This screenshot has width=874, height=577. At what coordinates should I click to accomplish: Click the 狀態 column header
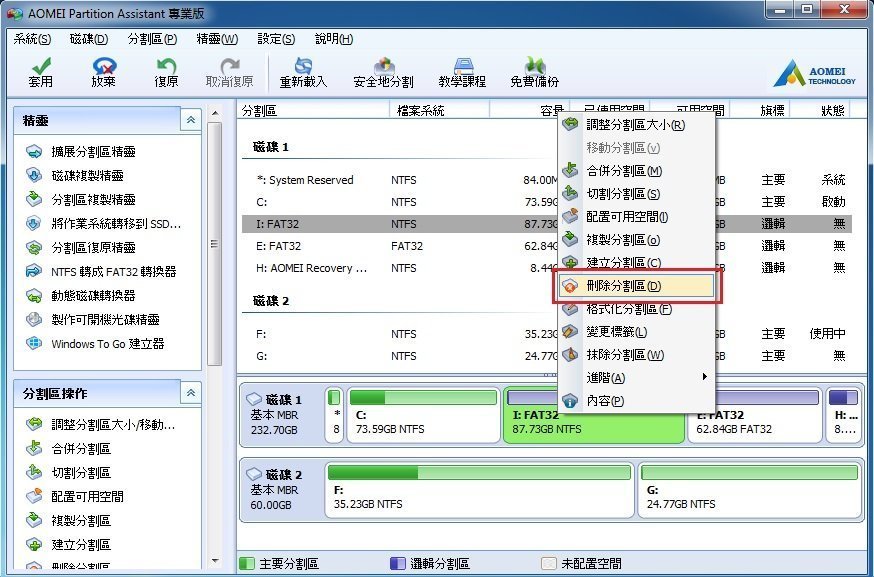point(819,110)
